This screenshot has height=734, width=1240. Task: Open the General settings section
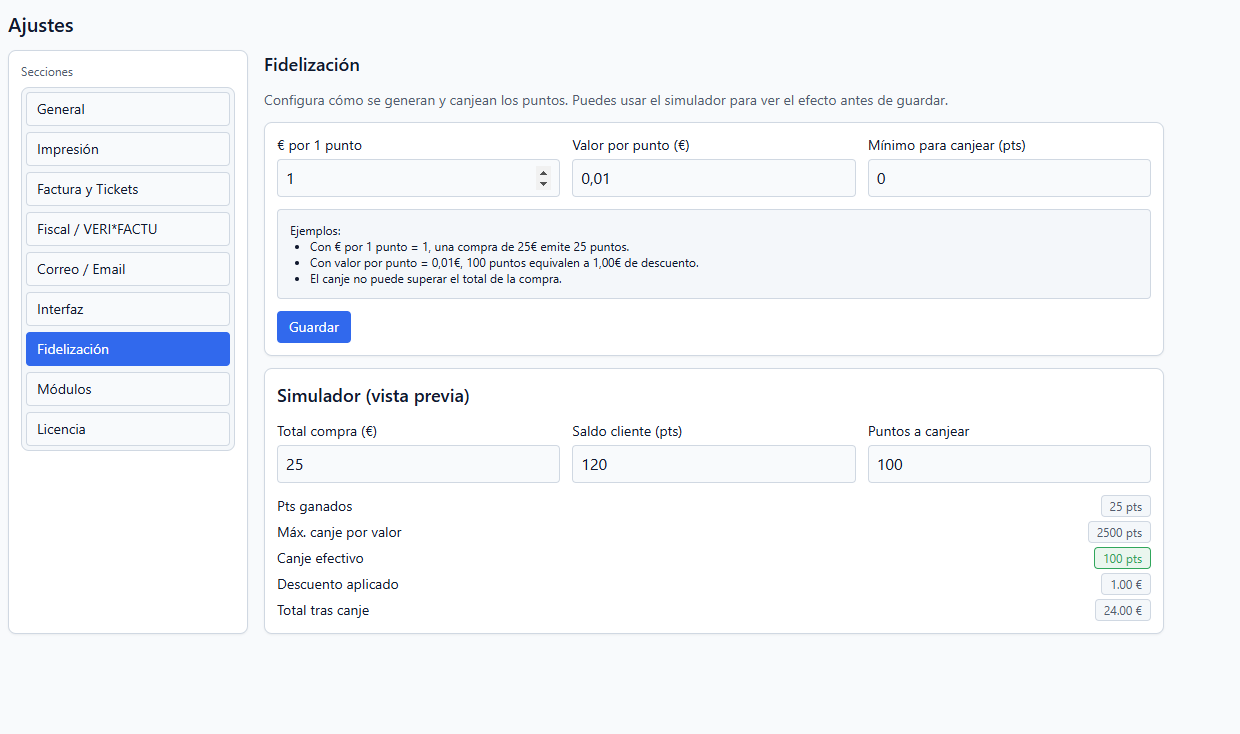point(128,109)
